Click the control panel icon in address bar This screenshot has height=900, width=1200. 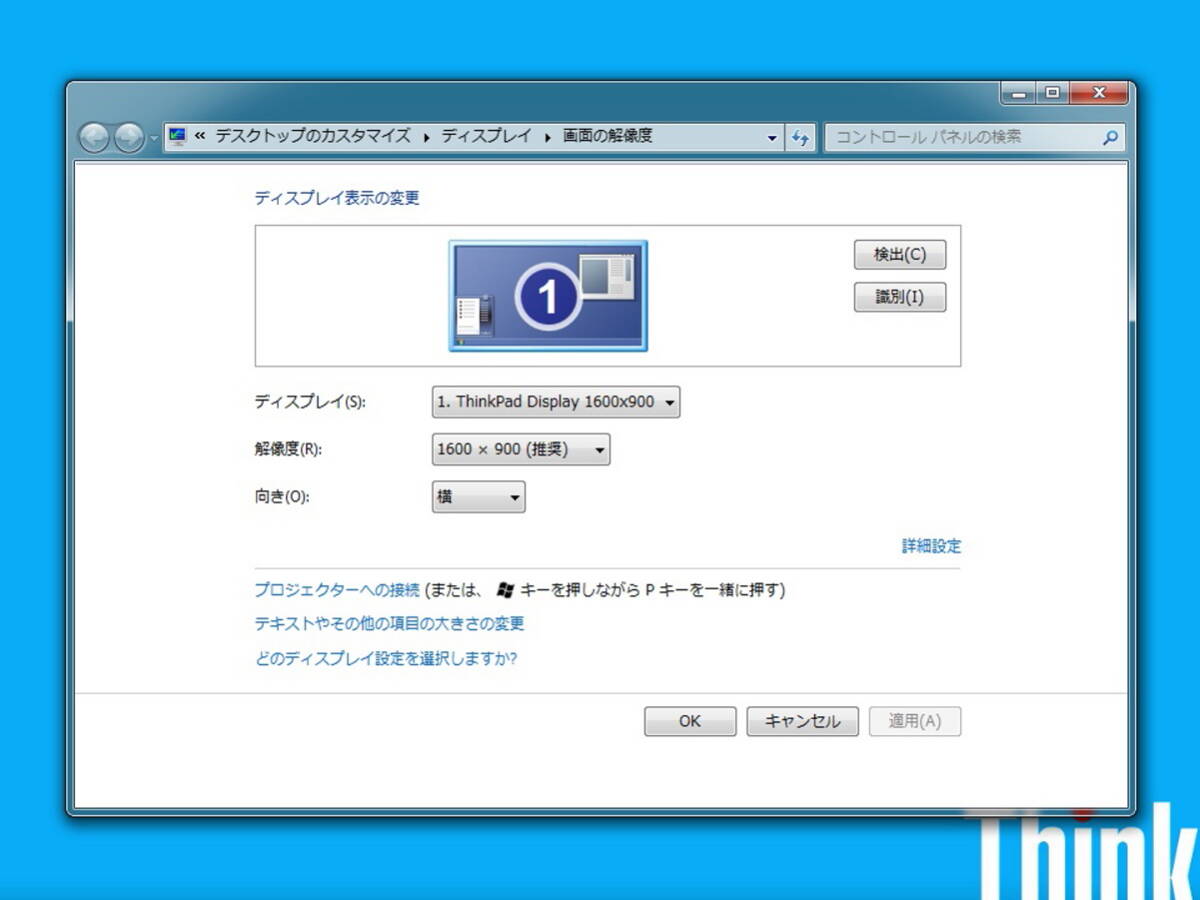(x=178, y=137)
